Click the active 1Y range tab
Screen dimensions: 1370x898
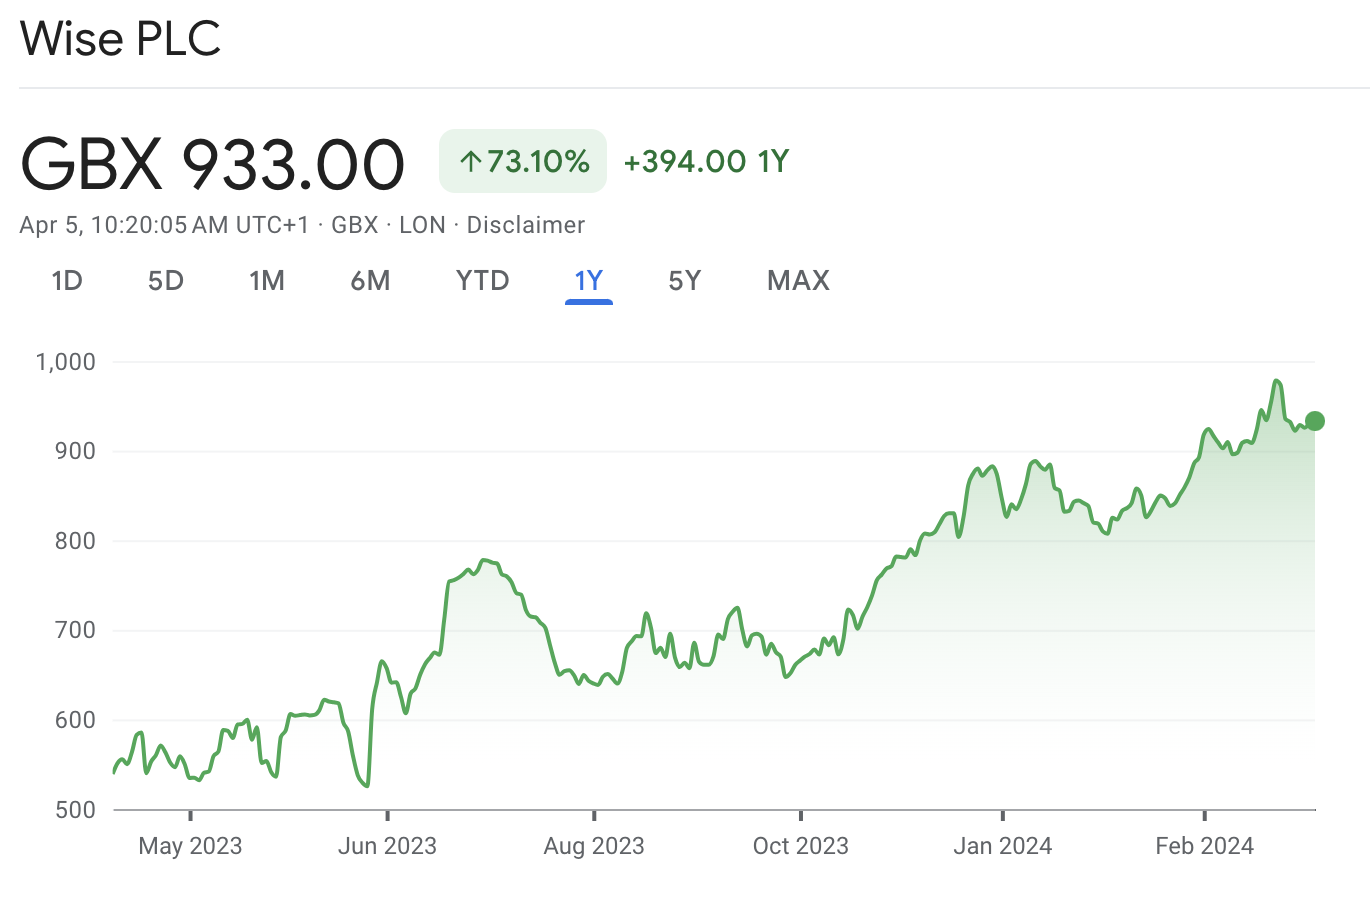point(589,281)
